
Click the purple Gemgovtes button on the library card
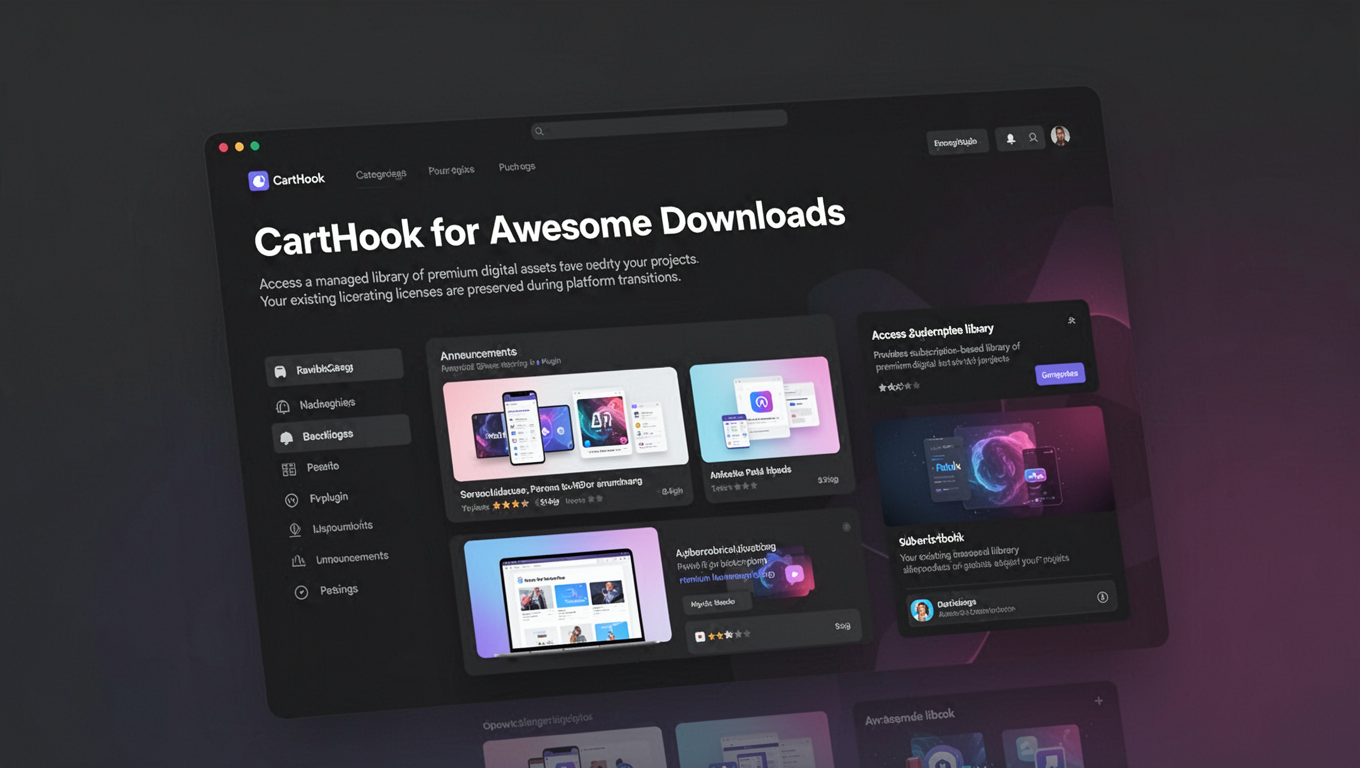(x=1061, y=374)
